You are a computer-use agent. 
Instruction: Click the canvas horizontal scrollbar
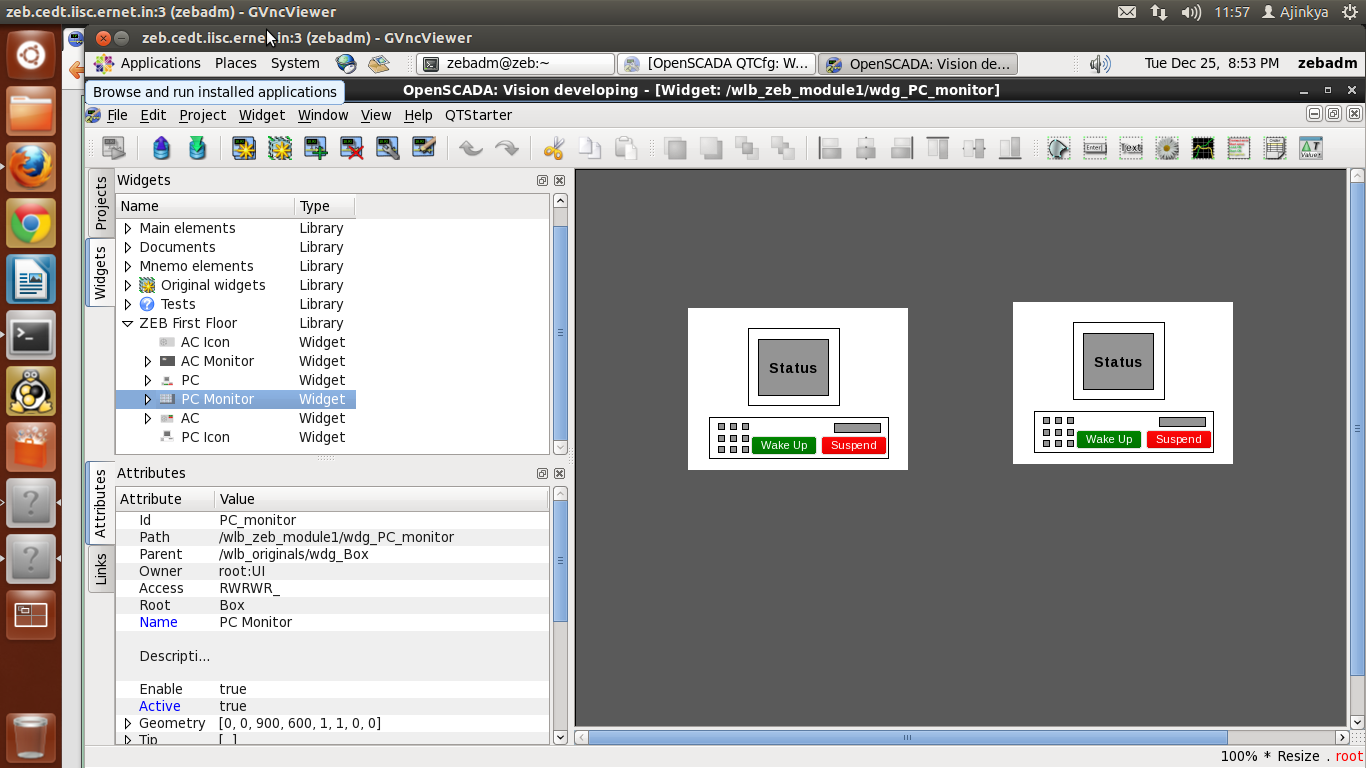(907, 738)
